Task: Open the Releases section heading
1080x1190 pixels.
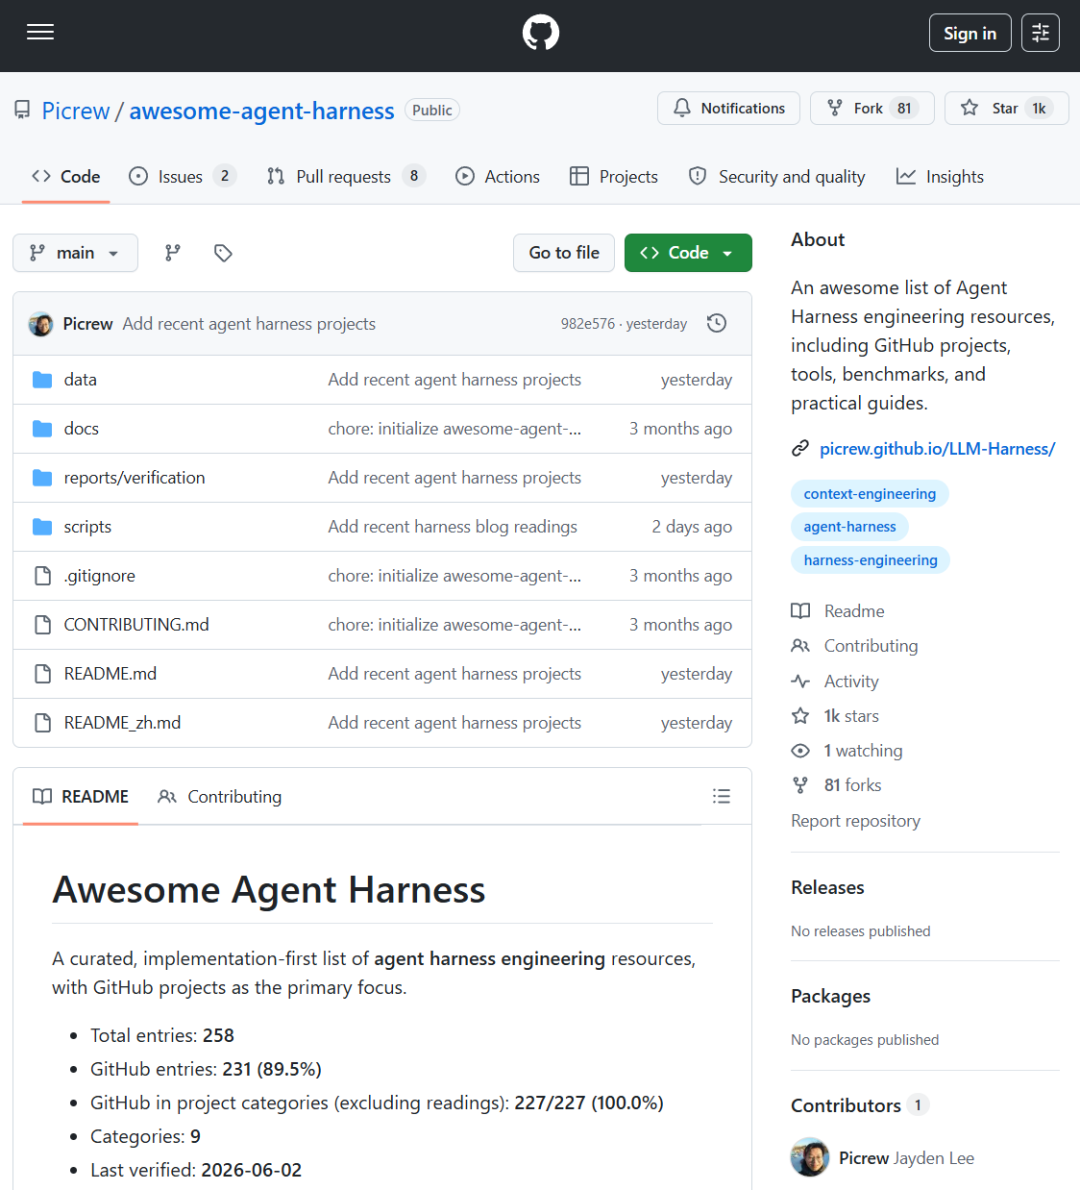Action: (x=827, y=887)
